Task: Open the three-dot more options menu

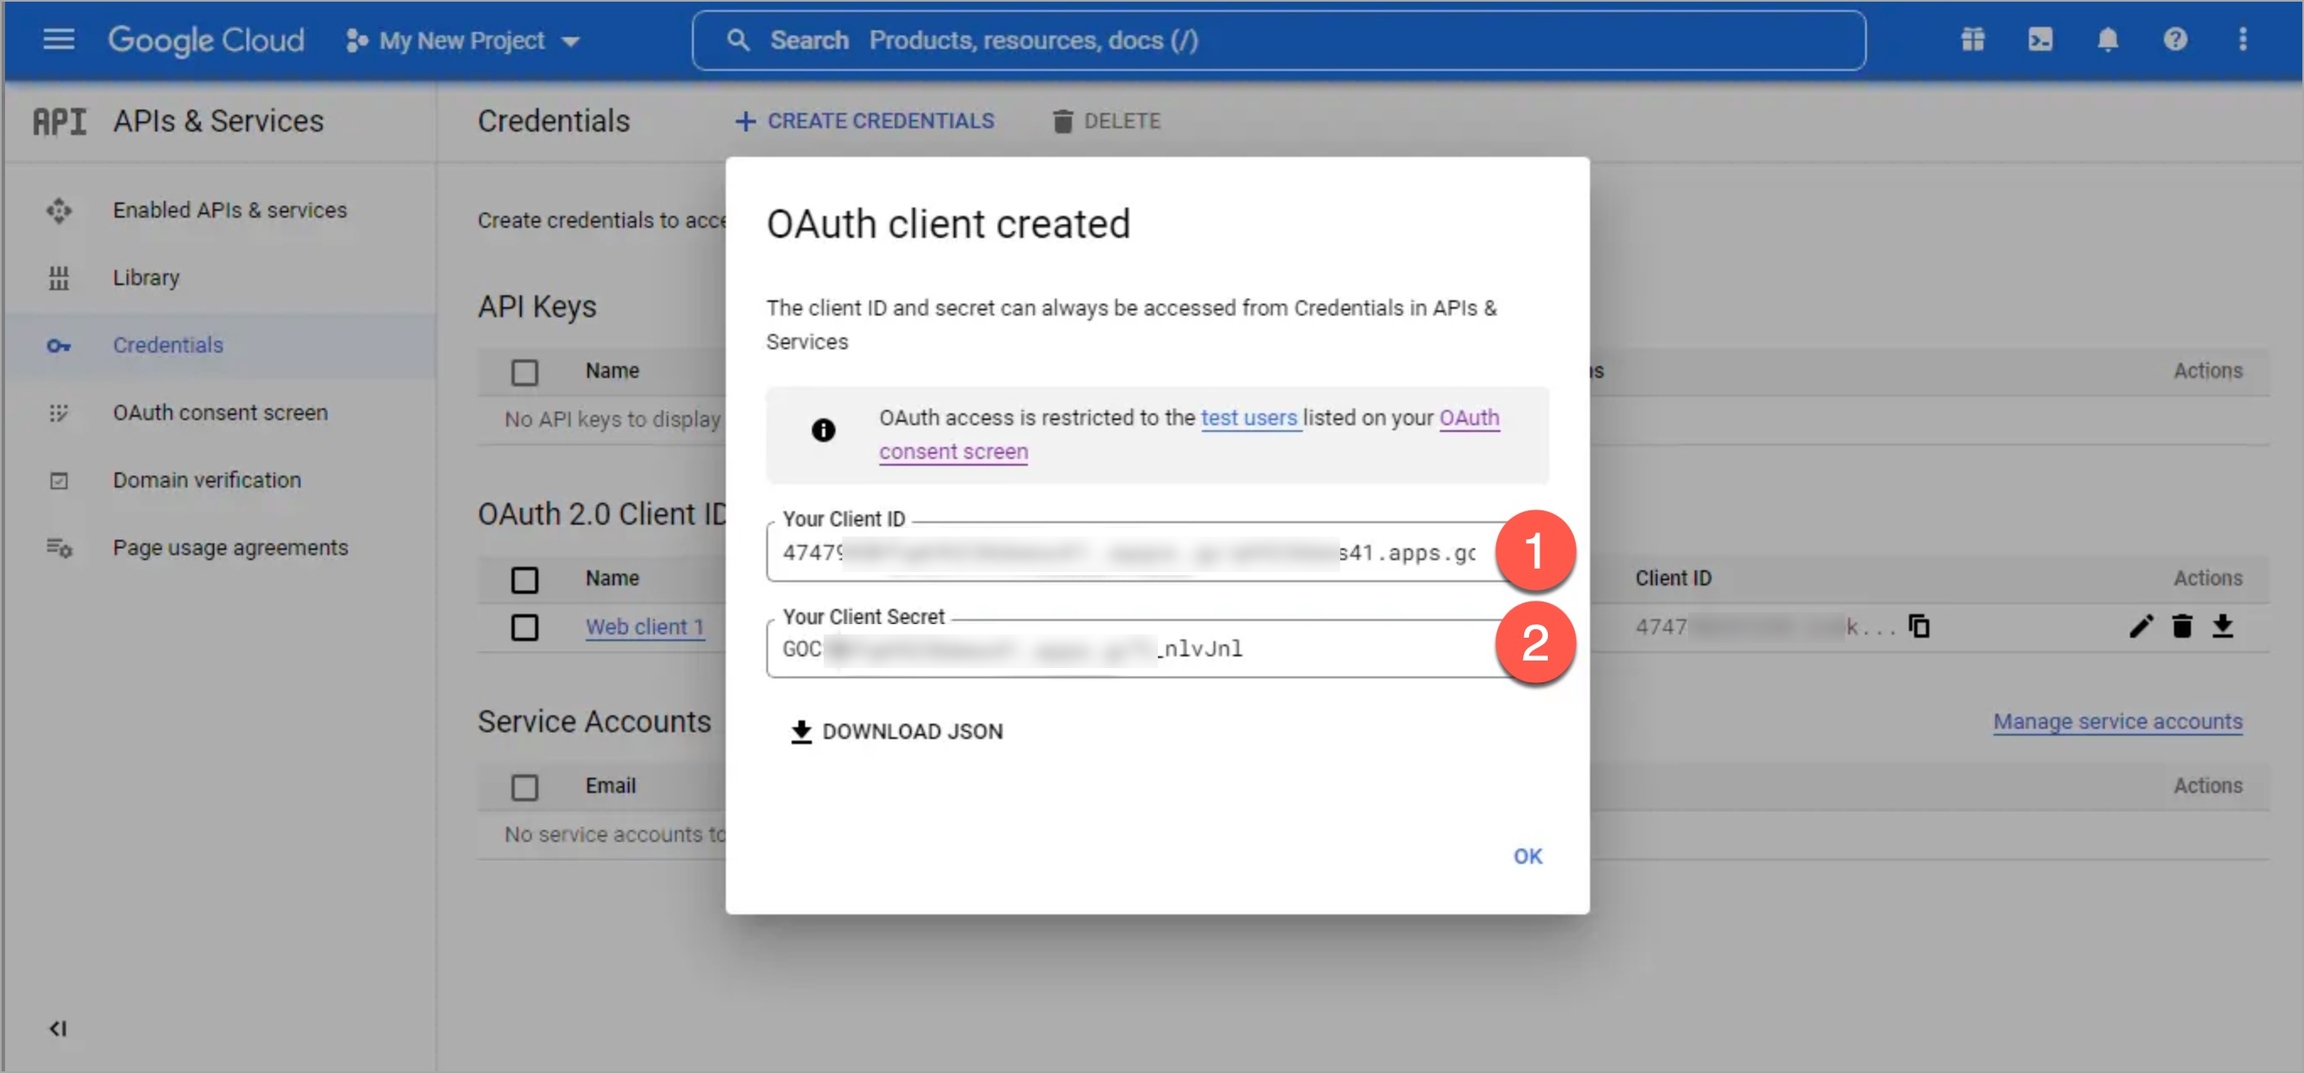Action: (x=2242, y=40)
